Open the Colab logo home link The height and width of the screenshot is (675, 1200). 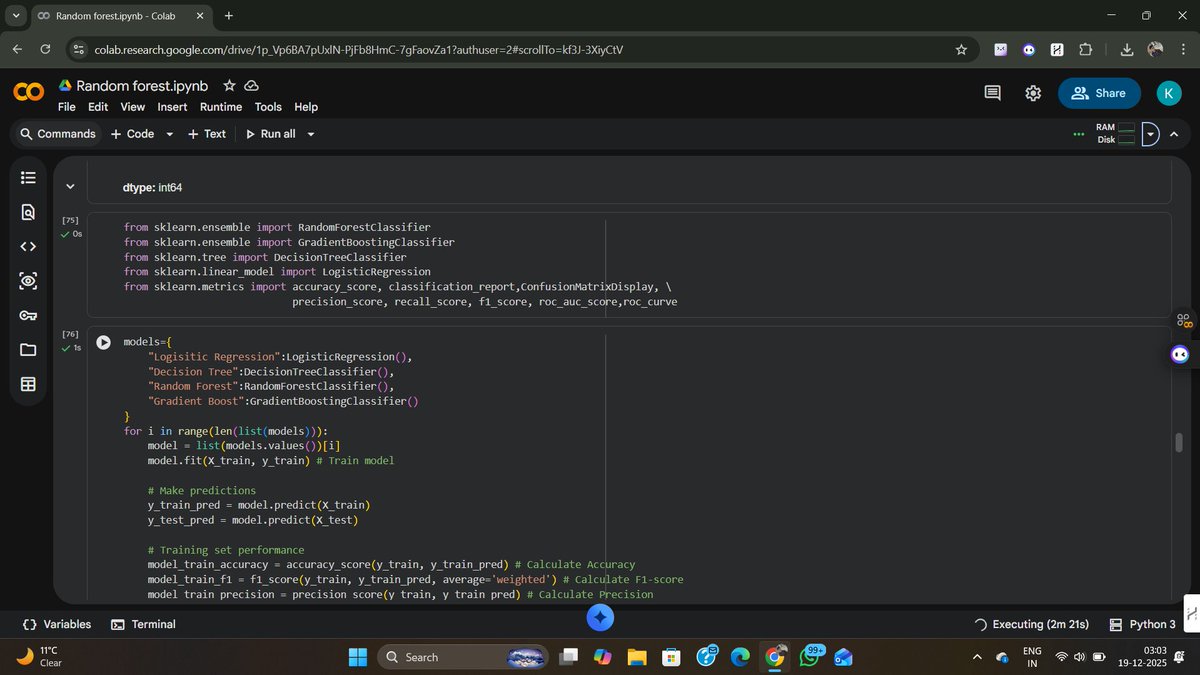point(28,92)
